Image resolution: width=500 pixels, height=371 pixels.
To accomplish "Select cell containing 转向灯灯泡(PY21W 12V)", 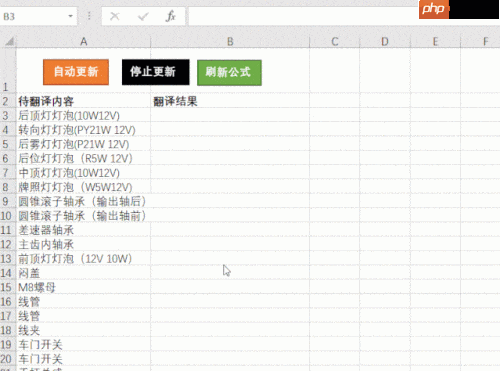I will coord(83,130).
